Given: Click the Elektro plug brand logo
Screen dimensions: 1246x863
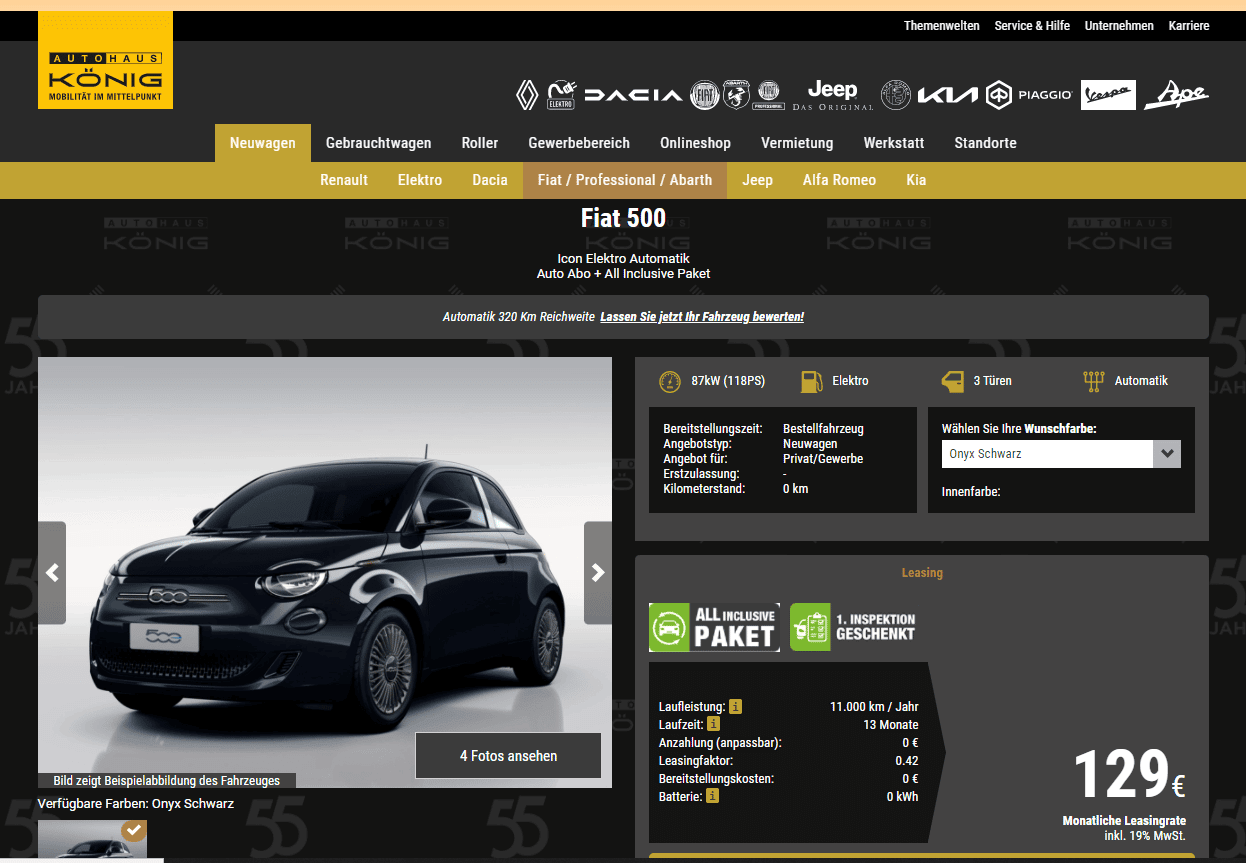Looking at the screenshot, I should (560, 95).
